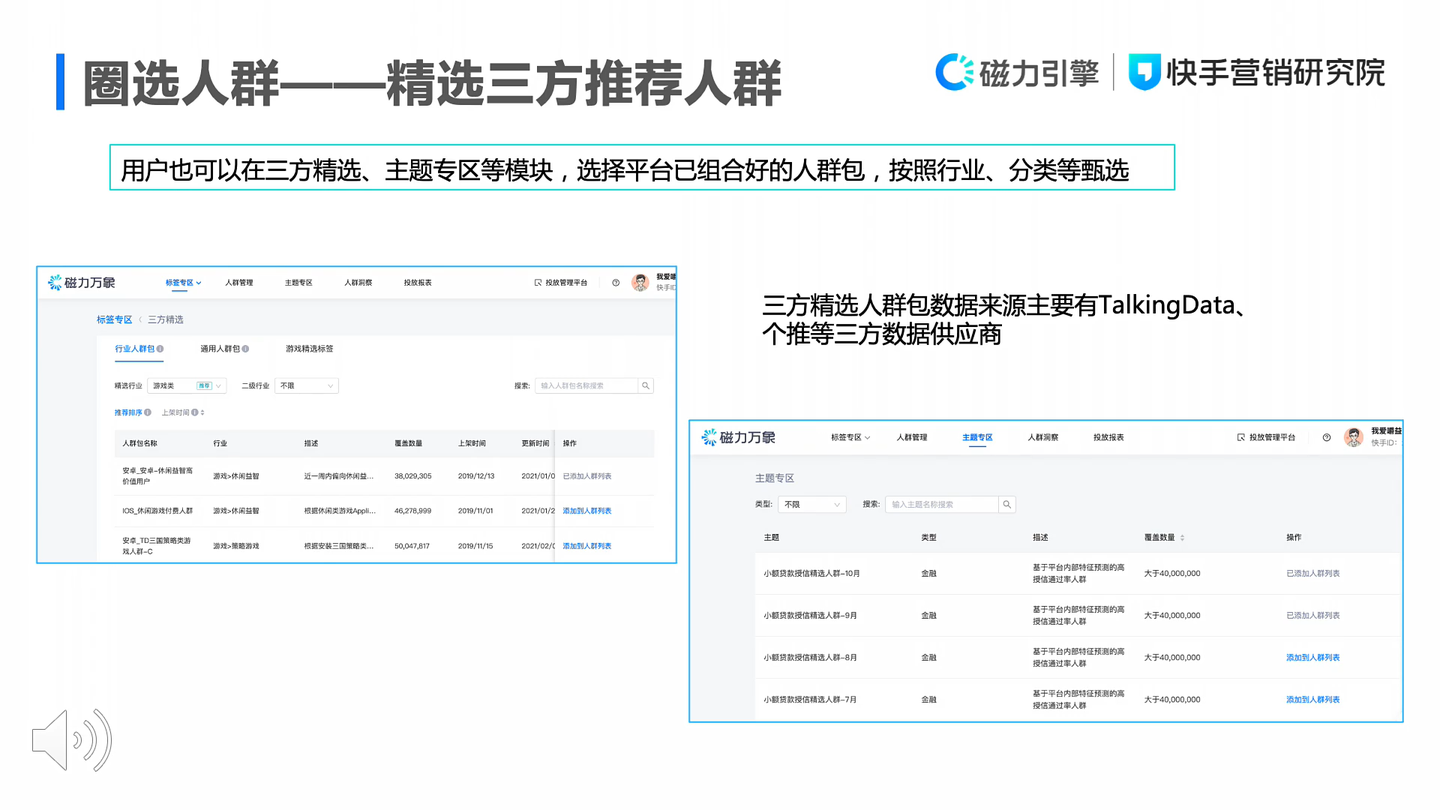This screenshot has width=1440, height=810.
Task: Open 主题专区 on 三方精选 page nav
Action: click(x=298, y=283)
